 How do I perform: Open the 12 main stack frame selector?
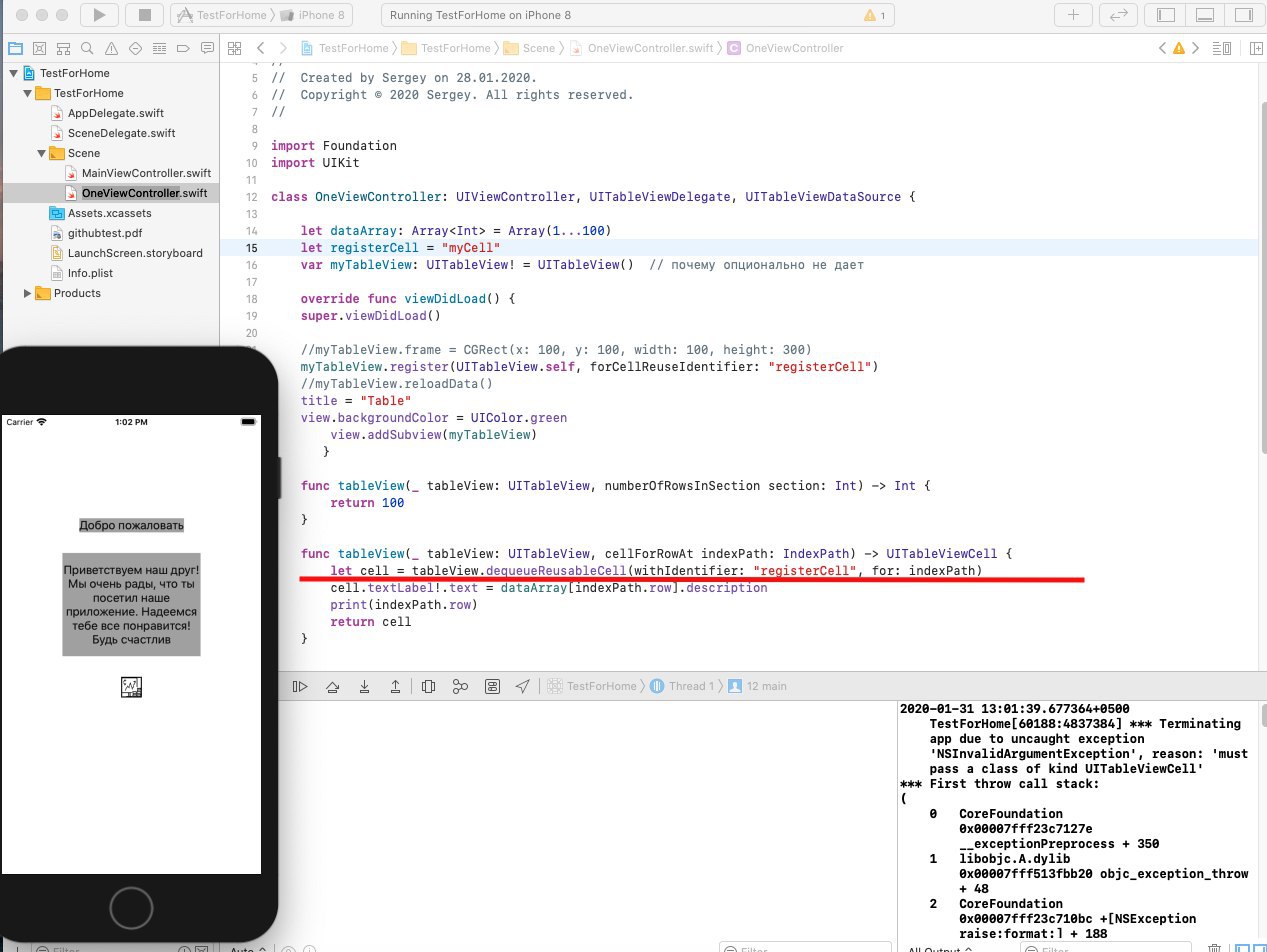click(758, 686)
